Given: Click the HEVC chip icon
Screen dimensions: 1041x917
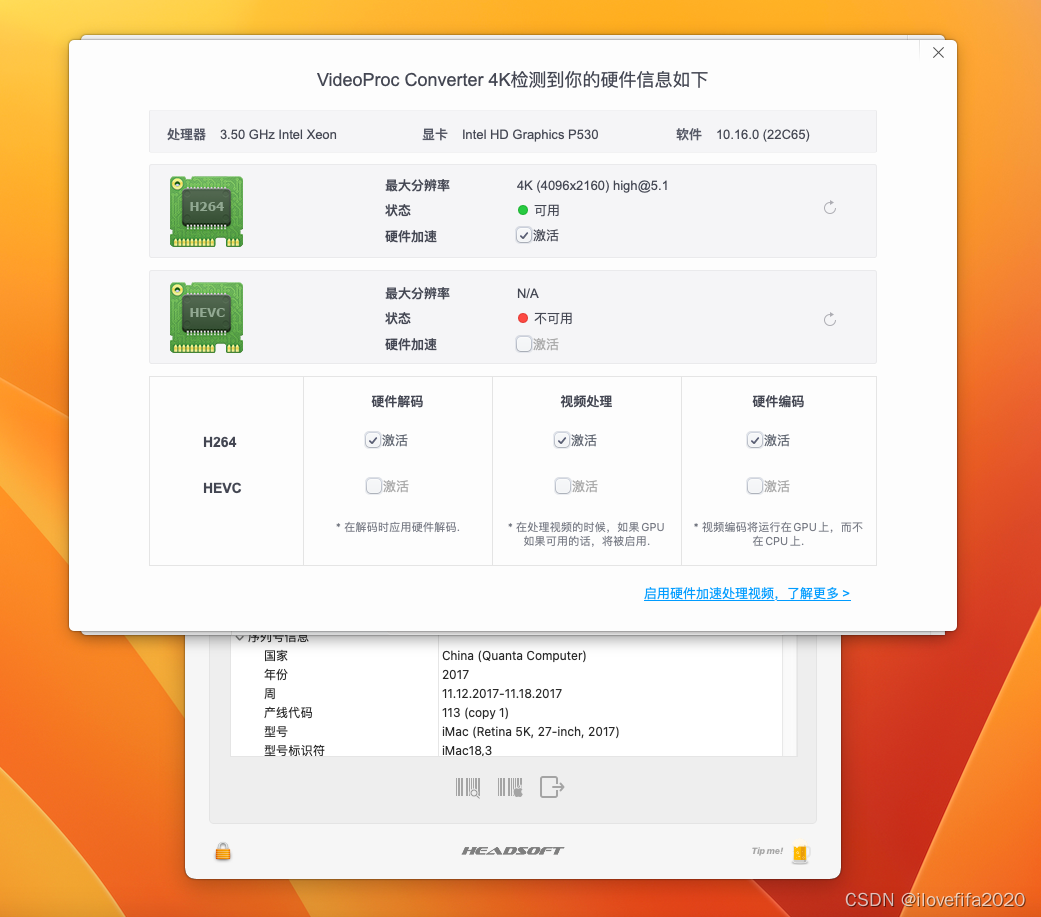Looking at the screenshot, I should (206, 317).
